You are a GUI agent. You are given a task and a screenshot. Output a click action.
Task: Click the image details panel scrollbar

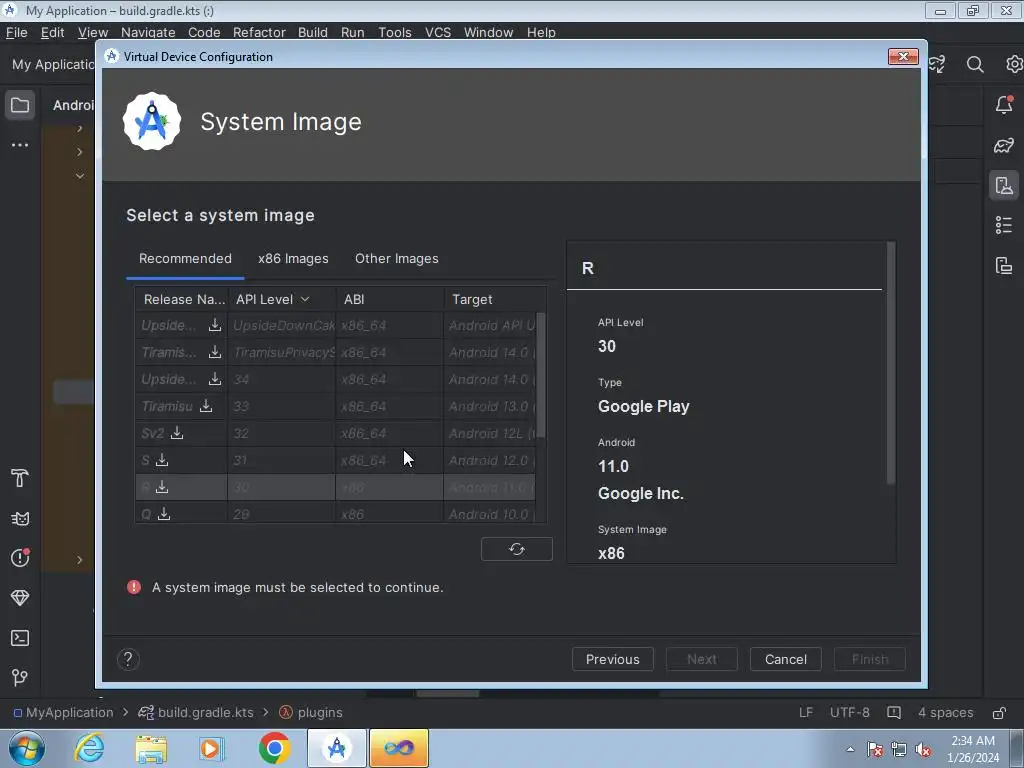pos(891,363)
